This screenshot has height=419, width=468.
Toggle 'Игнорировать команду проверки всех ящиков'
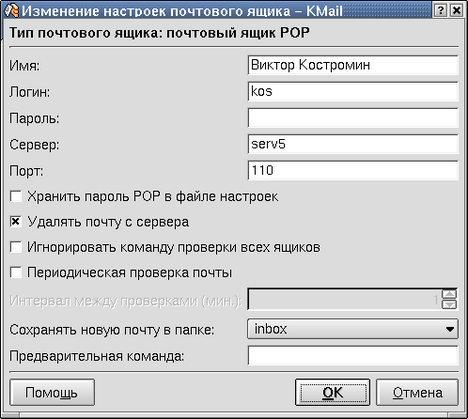click(x=16, y=247)
